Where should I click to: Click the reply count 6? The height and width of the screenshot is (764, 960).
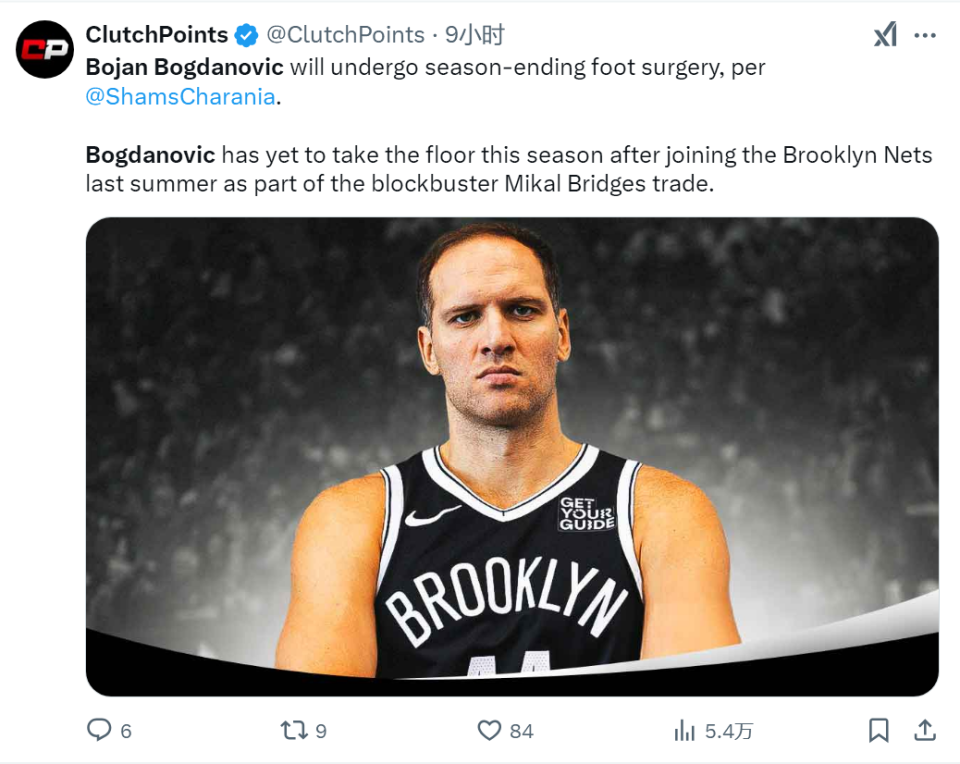[126, 732]
